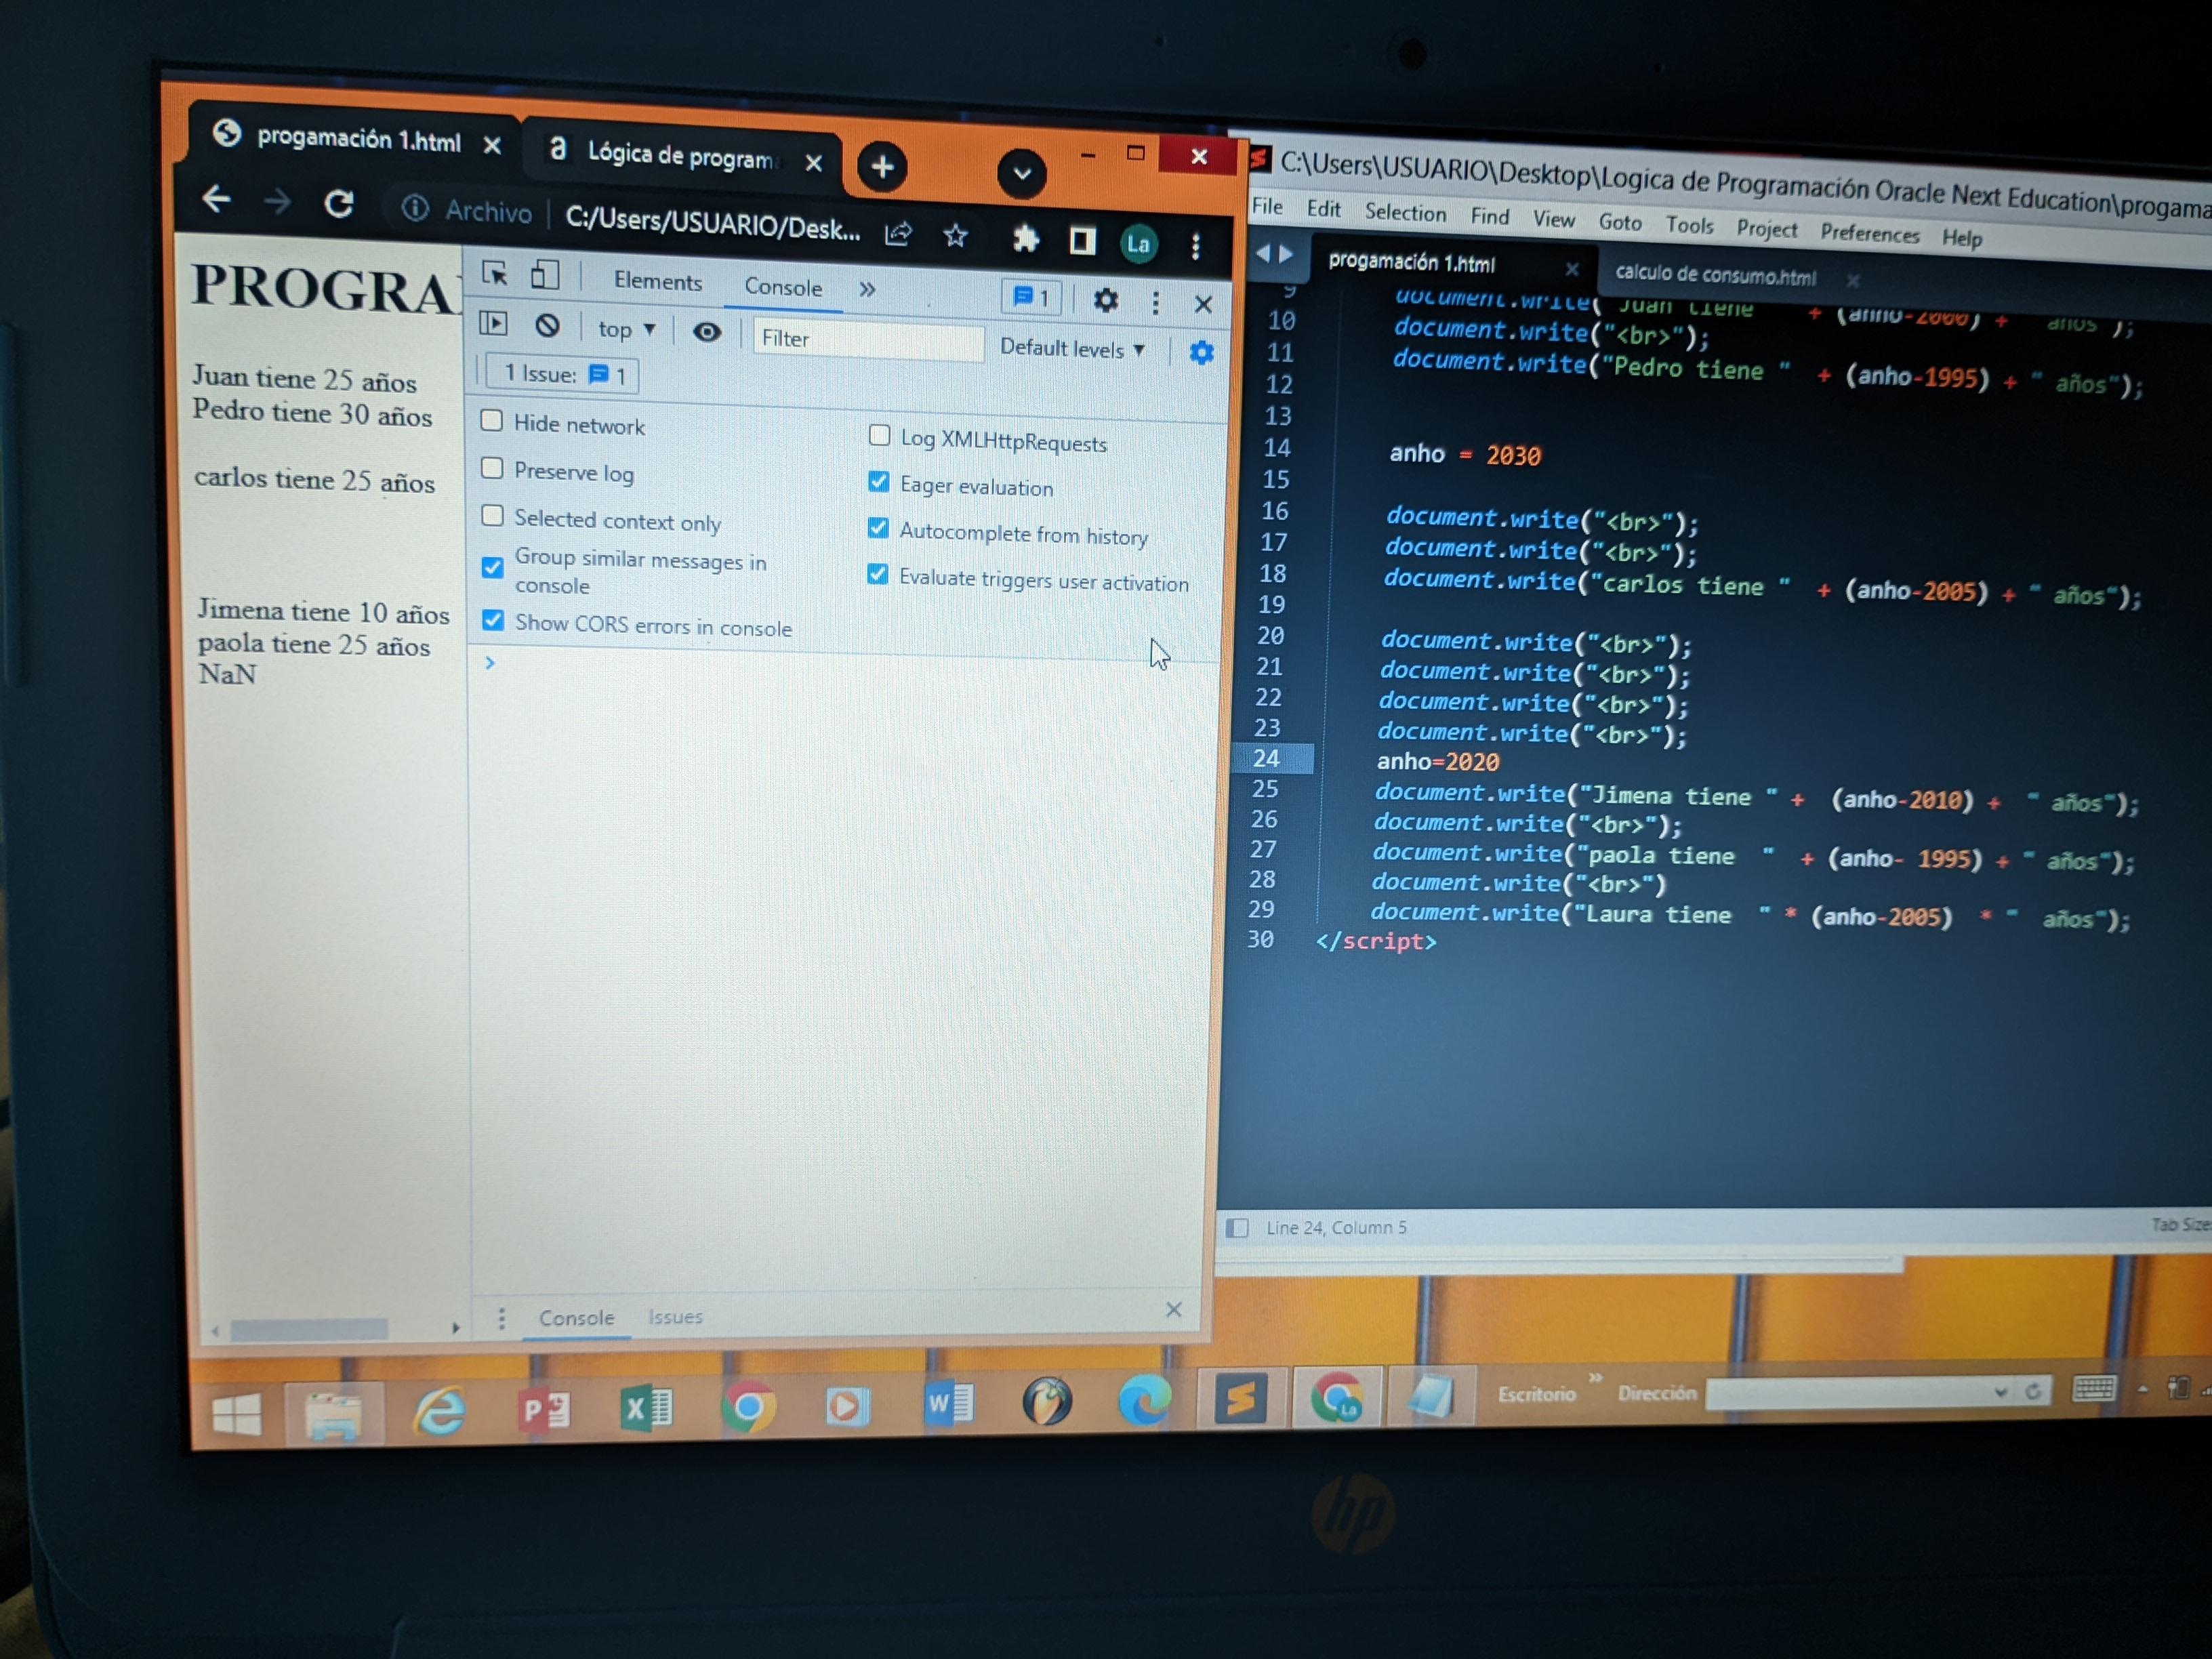Switch to the Elements tab

(x=657, y=281)
